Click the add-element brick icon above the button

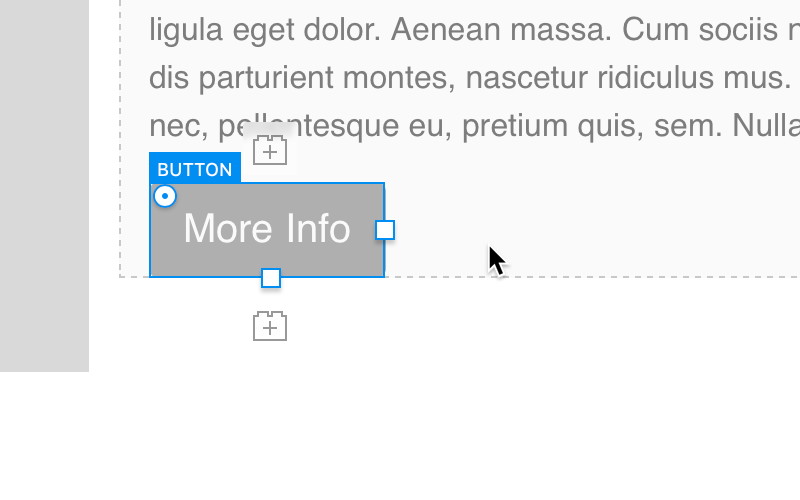click(270, 150)
